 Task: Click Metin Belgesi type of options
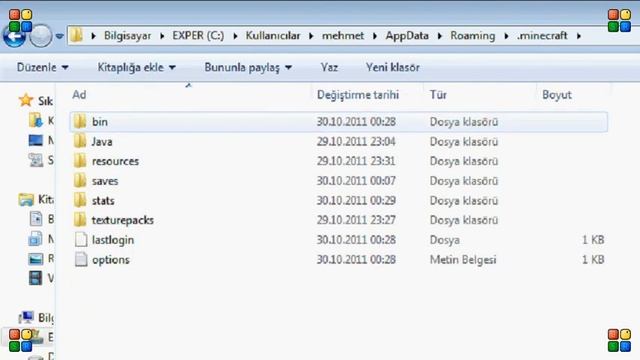pyautogui.click(x=463, y=260)
